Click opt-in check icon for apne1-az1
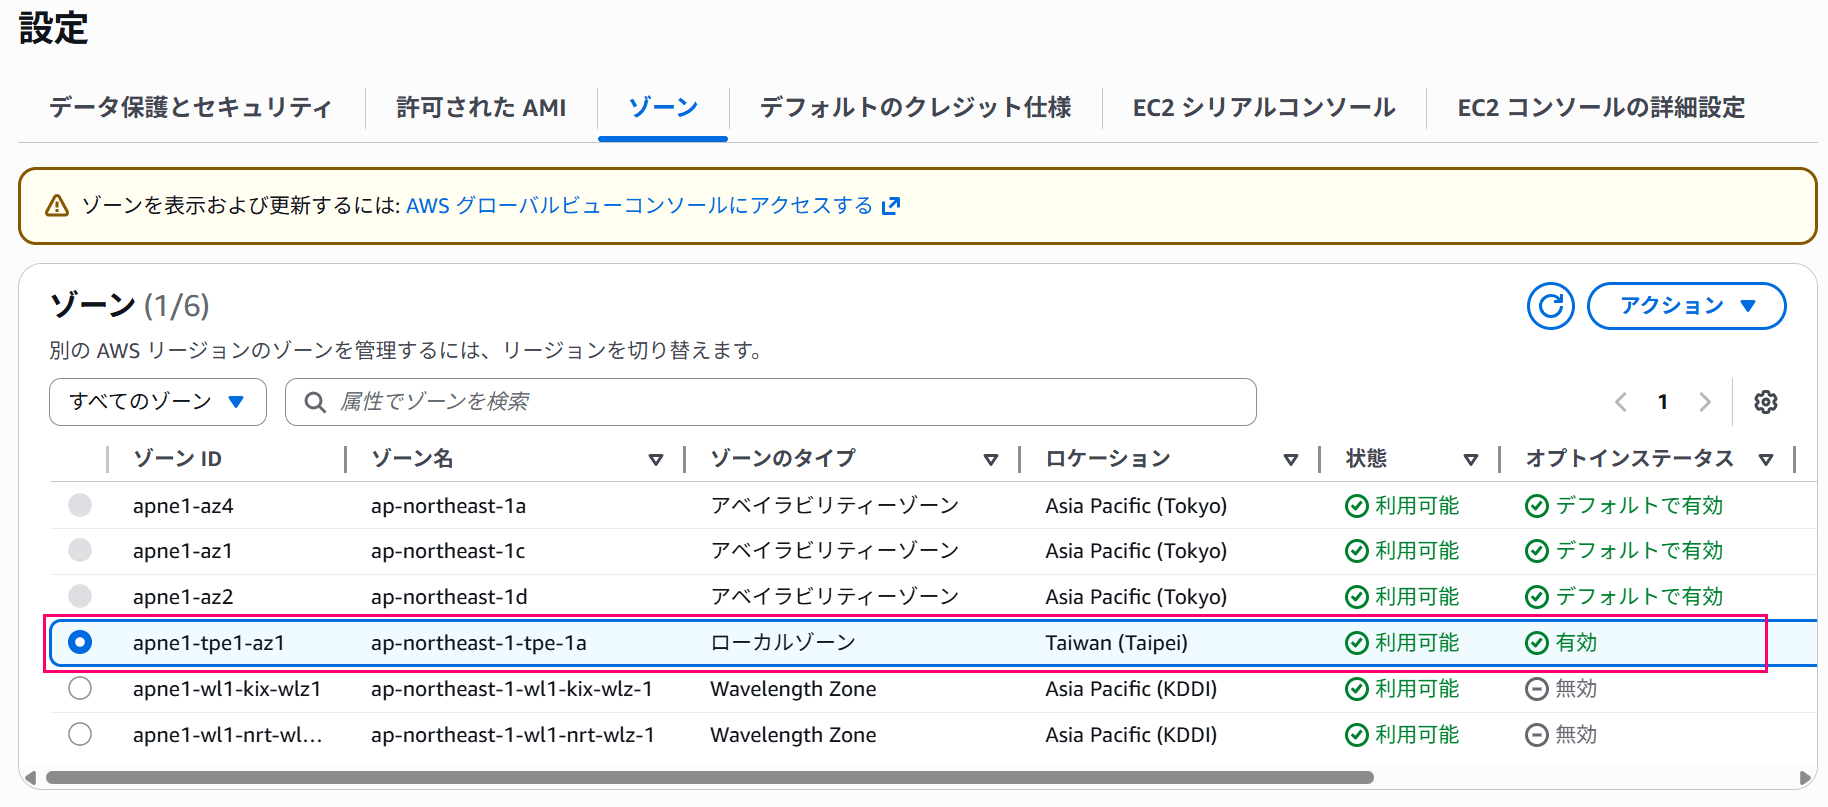The width and height of the screenshot is (1828, 807). point(1537,551)
